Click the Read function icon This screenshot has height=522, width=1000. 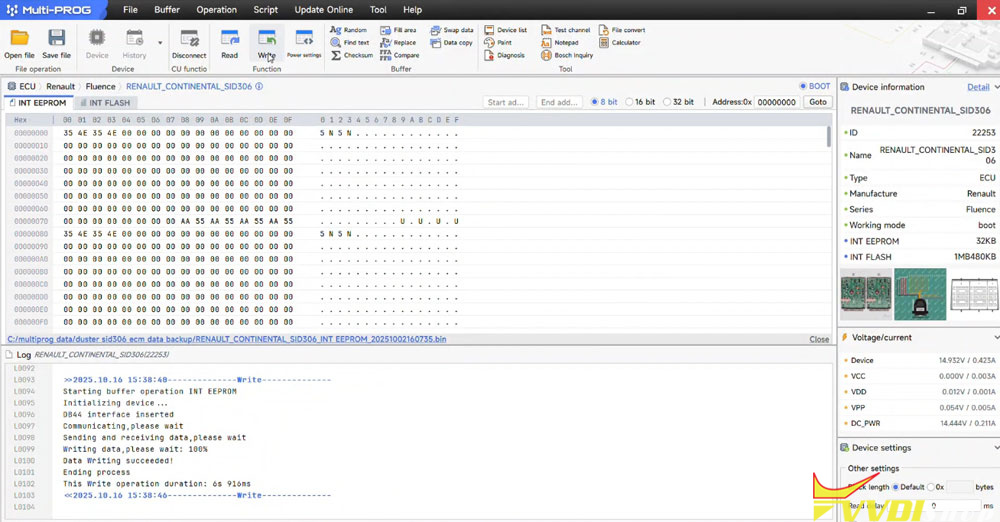pos(229,41)
